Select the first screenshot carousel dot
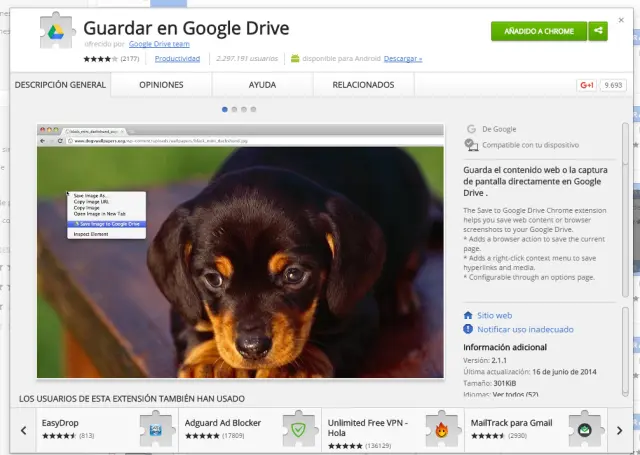The width and height of the screenshot is (640, 455). point(223,108)
